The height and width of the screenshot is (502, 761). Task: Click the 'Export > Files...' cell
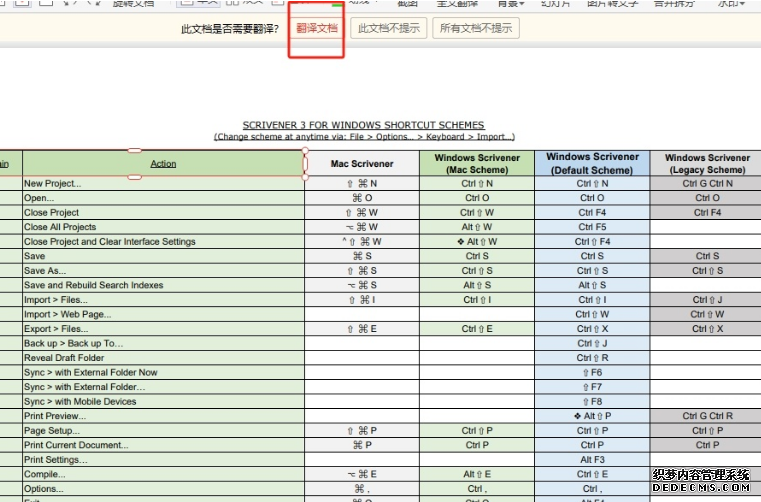(163, 329)
